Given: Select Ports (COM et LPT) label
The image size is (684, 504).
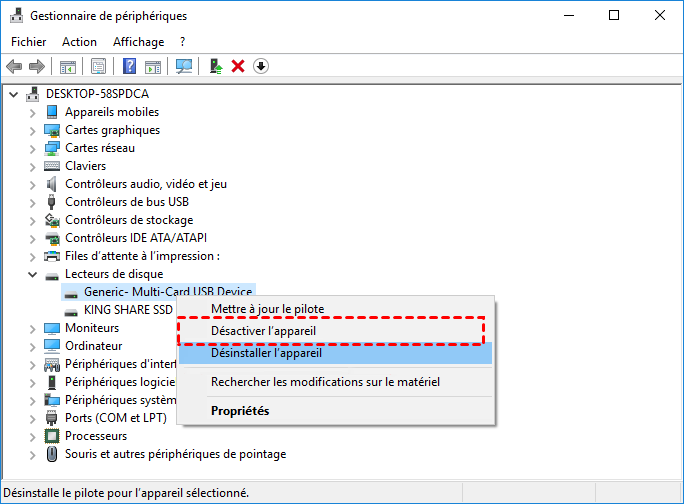Looking at the screenshot, I should [x=116, y=418].
